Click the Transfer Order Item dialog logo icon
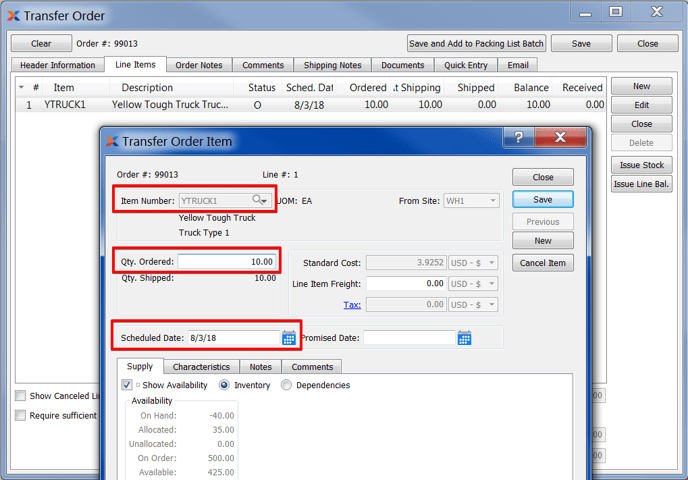The height and width of the screenshot is (480, 688). [112, 141]
